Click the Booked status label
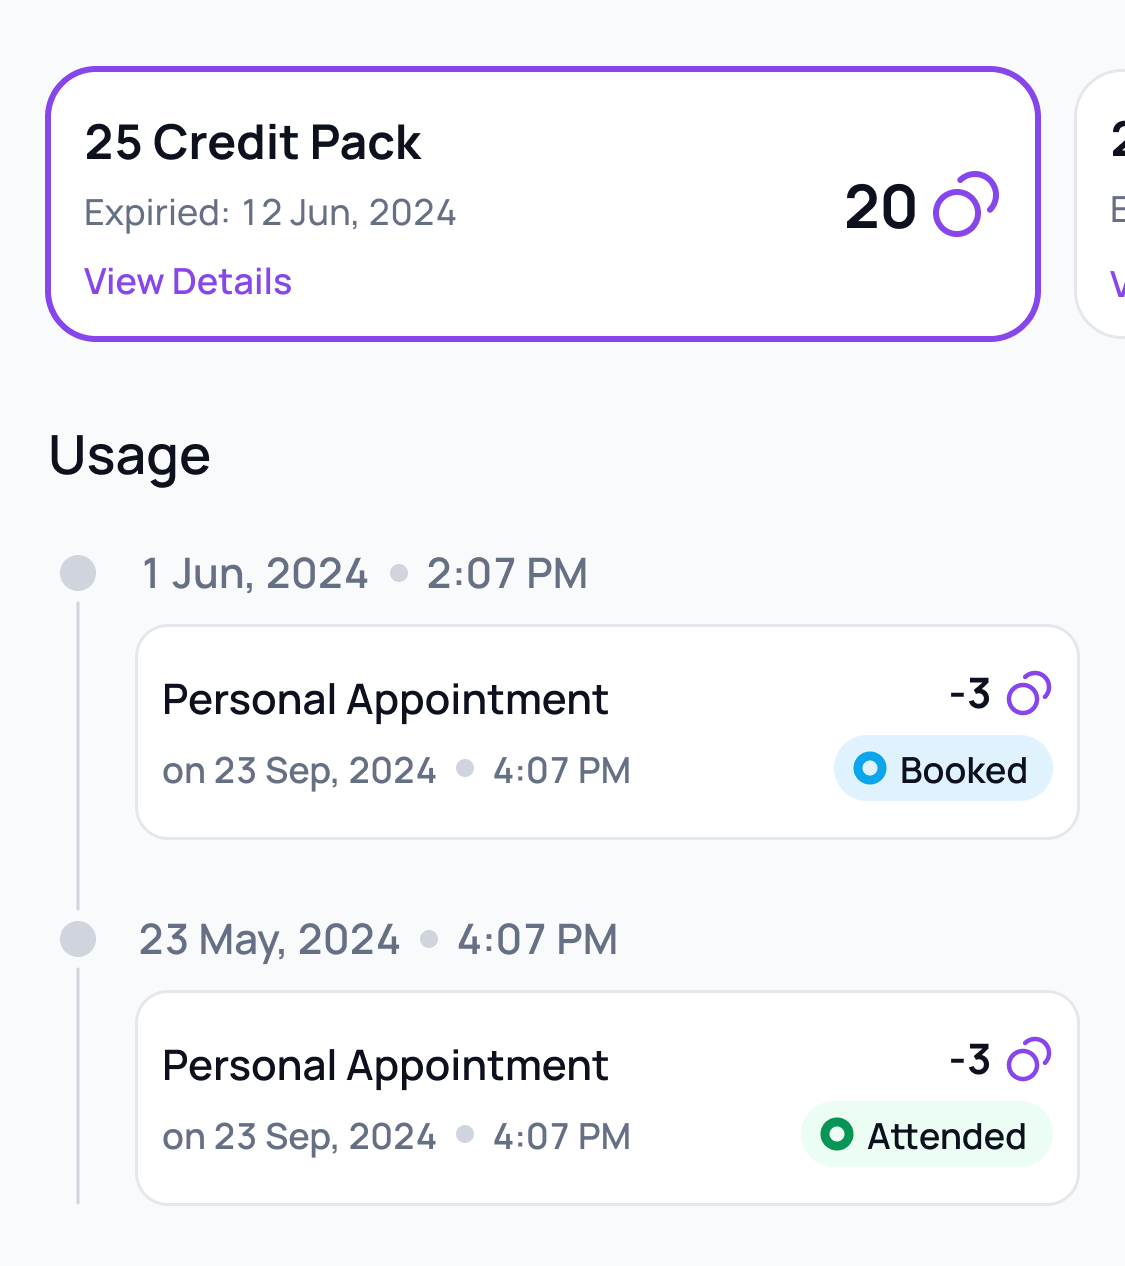 tap(963, 770)
